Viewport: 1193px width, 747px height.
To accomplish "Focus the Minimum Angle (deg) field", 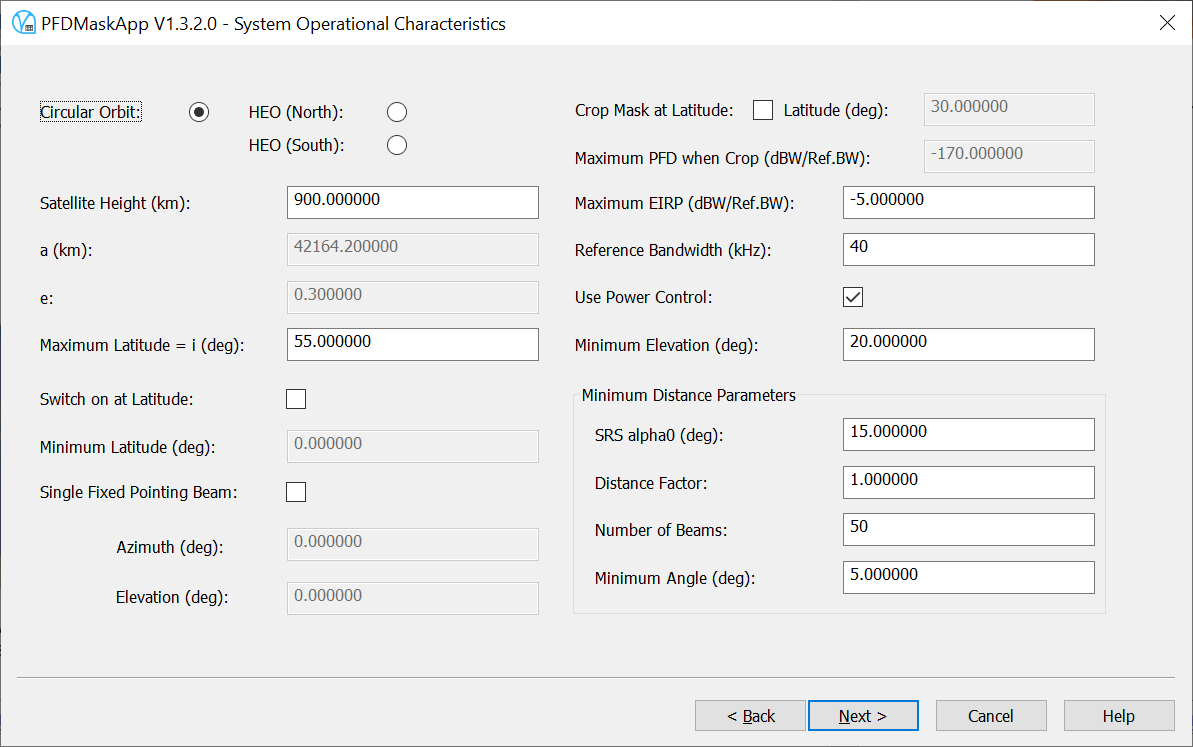I will click(969, 577).
